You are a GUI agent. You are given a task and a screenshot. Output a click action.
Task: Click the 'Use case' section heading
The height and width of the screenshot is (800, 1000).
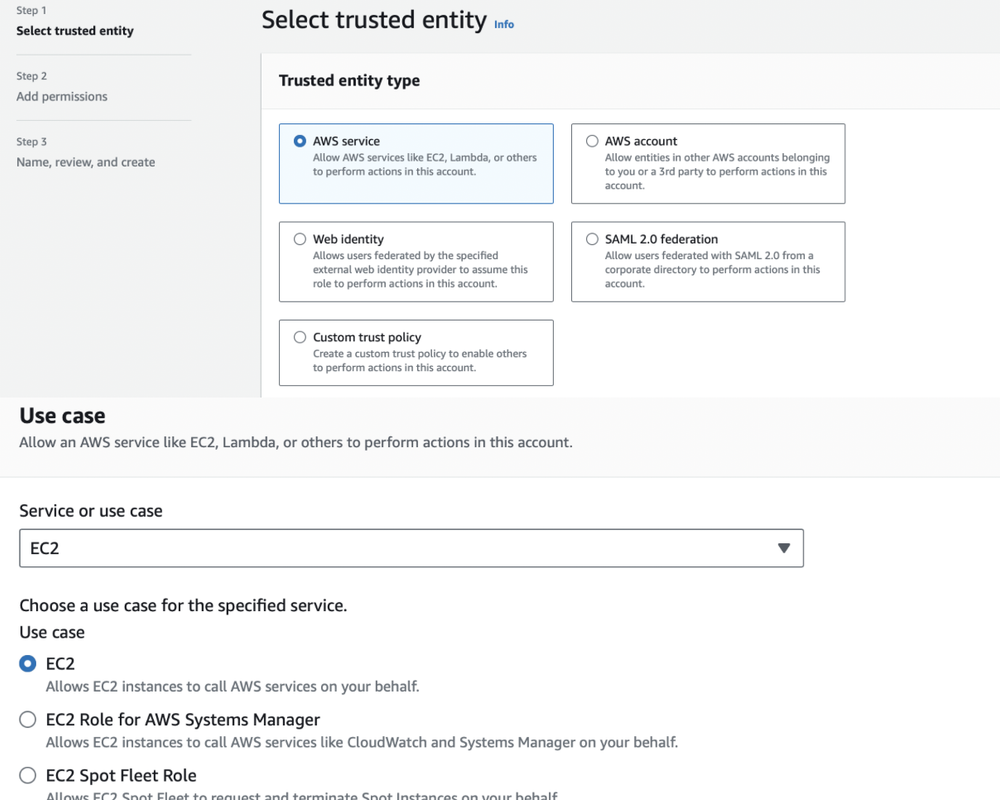click(62, 416)
